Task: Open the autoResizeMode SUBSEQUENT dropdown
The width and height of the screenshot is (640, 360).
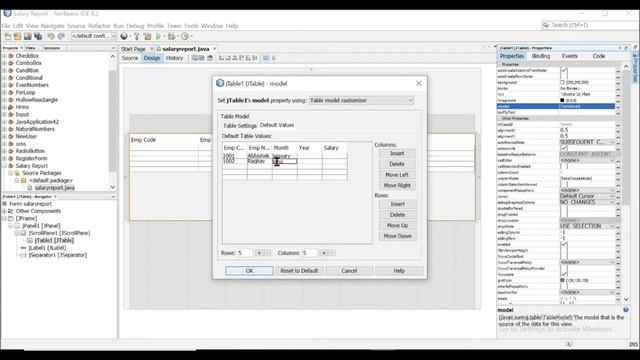Action: 587,142
